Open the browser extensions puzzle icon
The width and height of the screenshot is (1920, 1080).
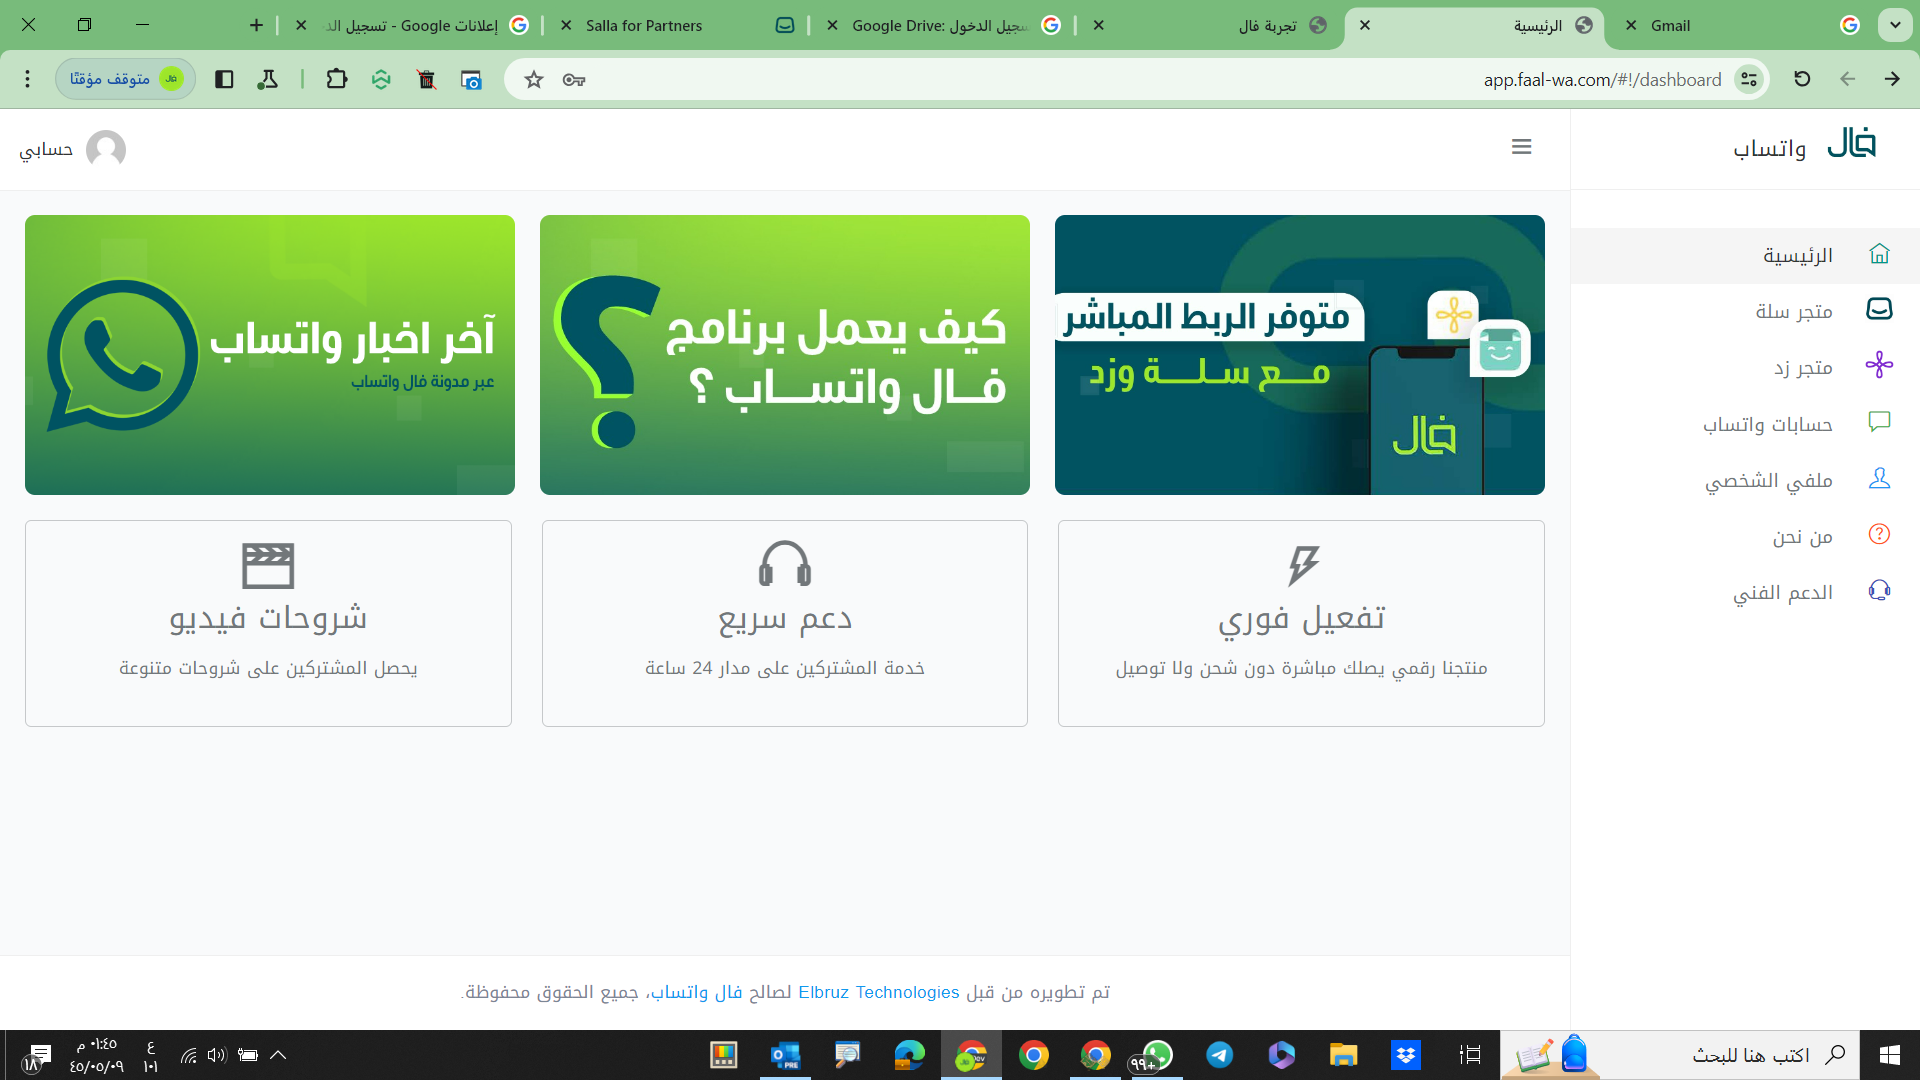pos(336,79)
